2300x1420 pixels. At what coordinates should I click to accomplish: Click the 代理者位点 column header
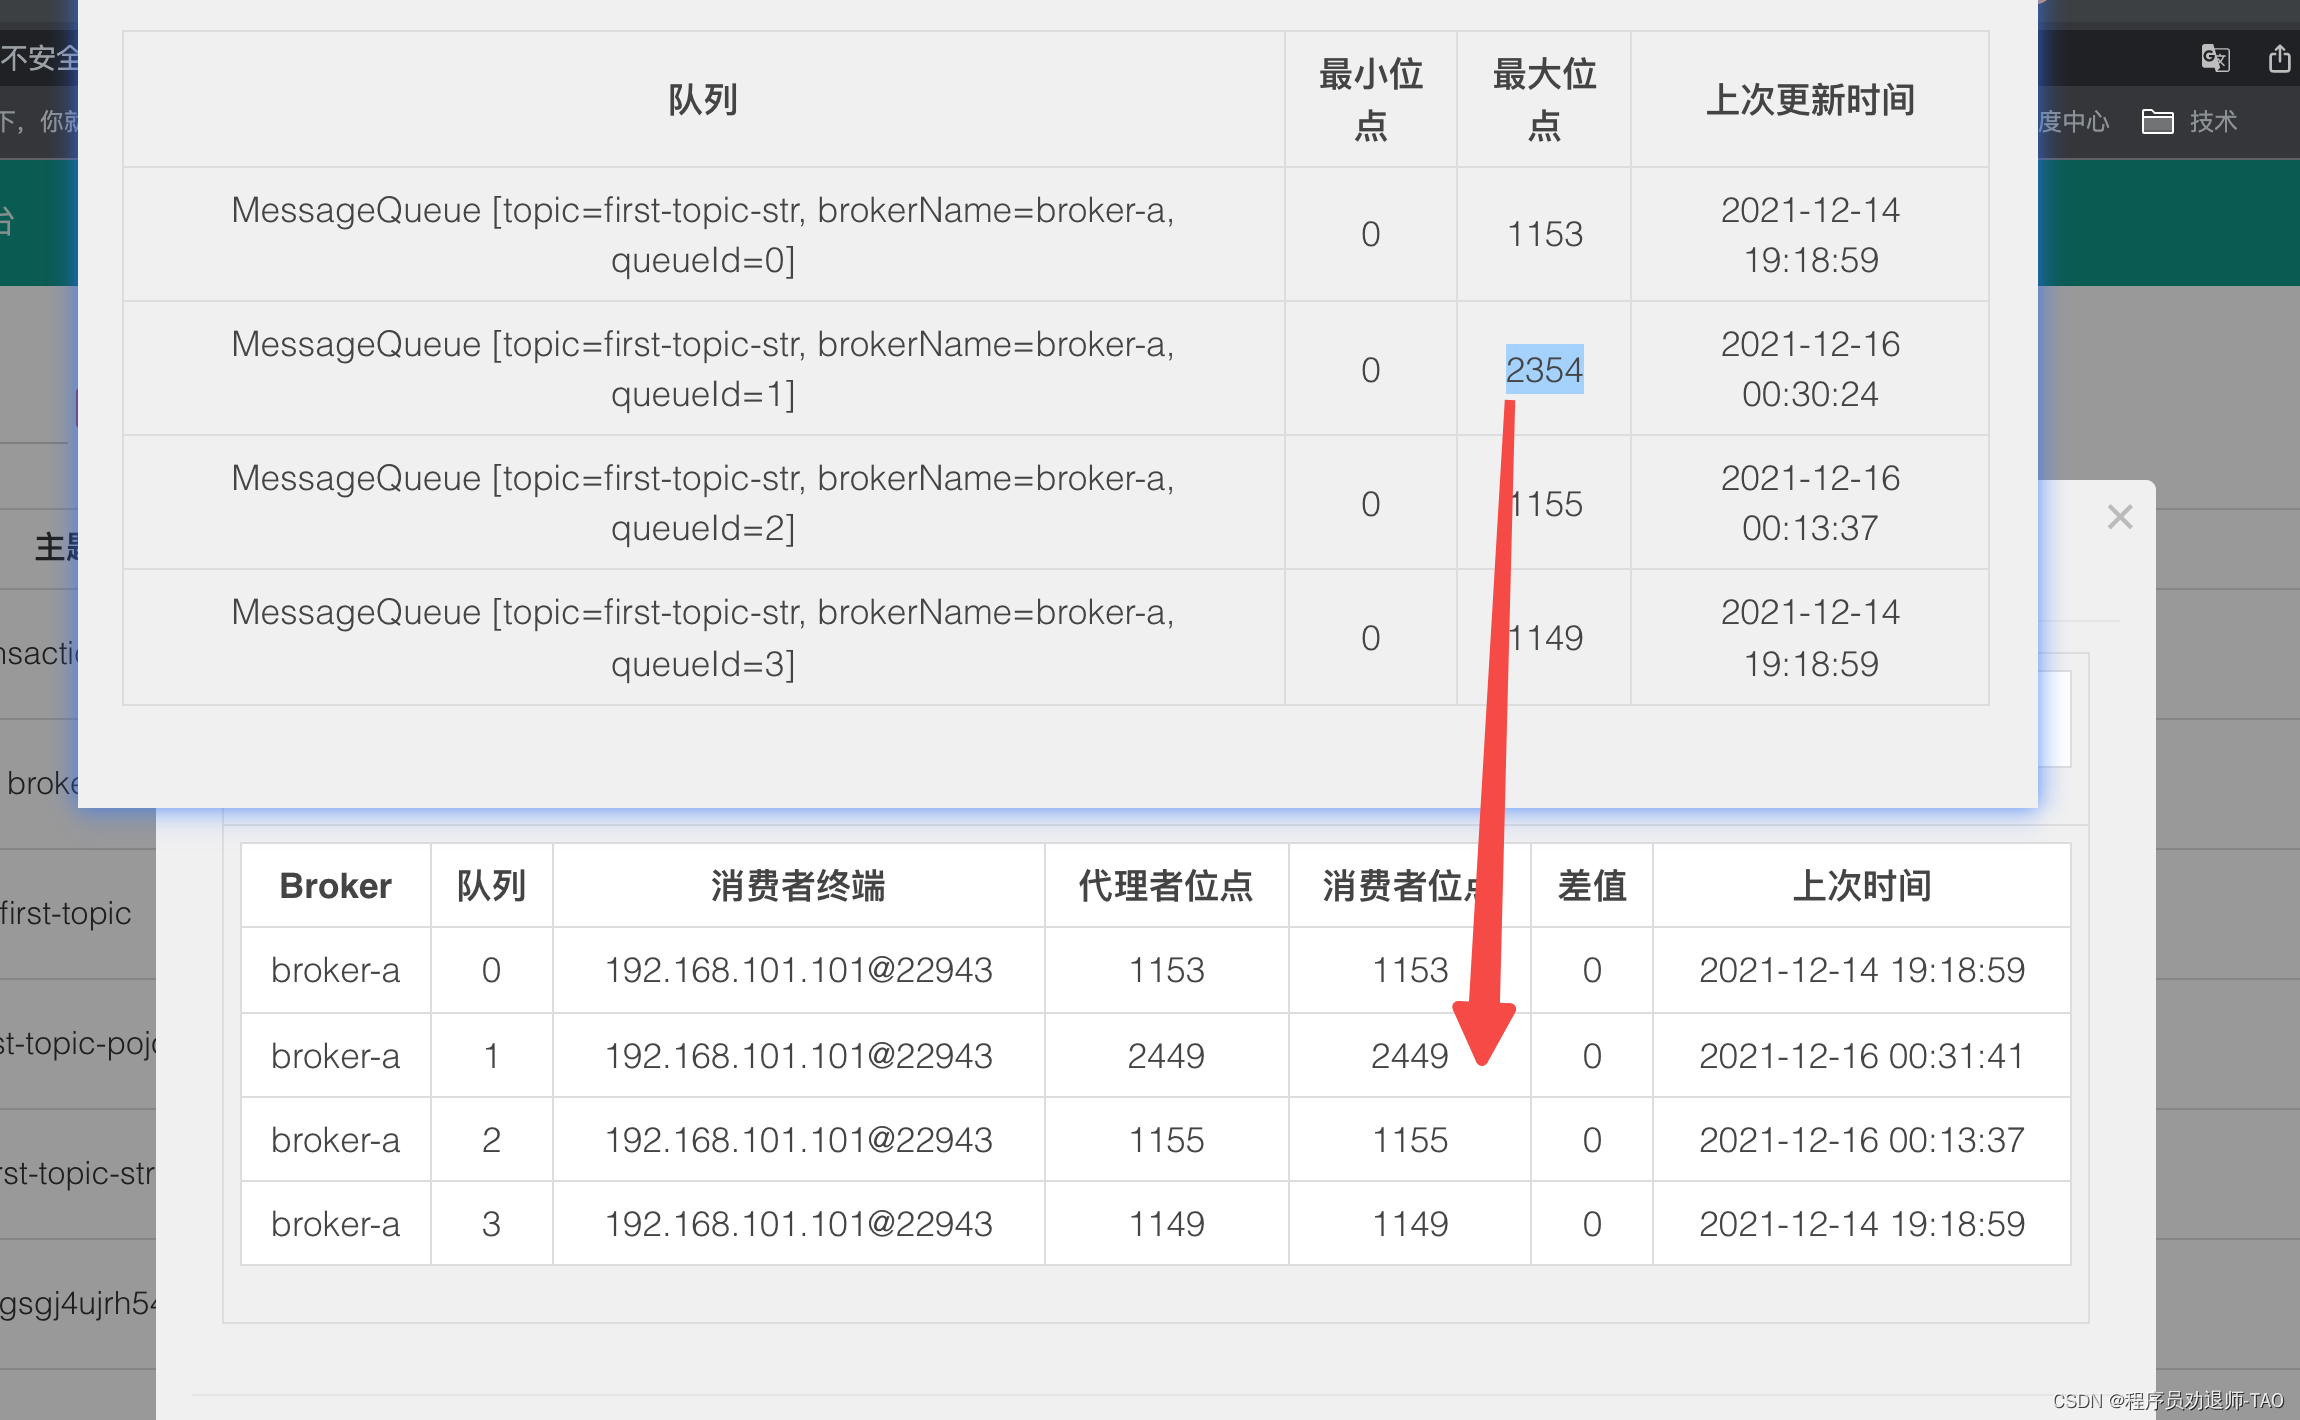click(1166, 886)
